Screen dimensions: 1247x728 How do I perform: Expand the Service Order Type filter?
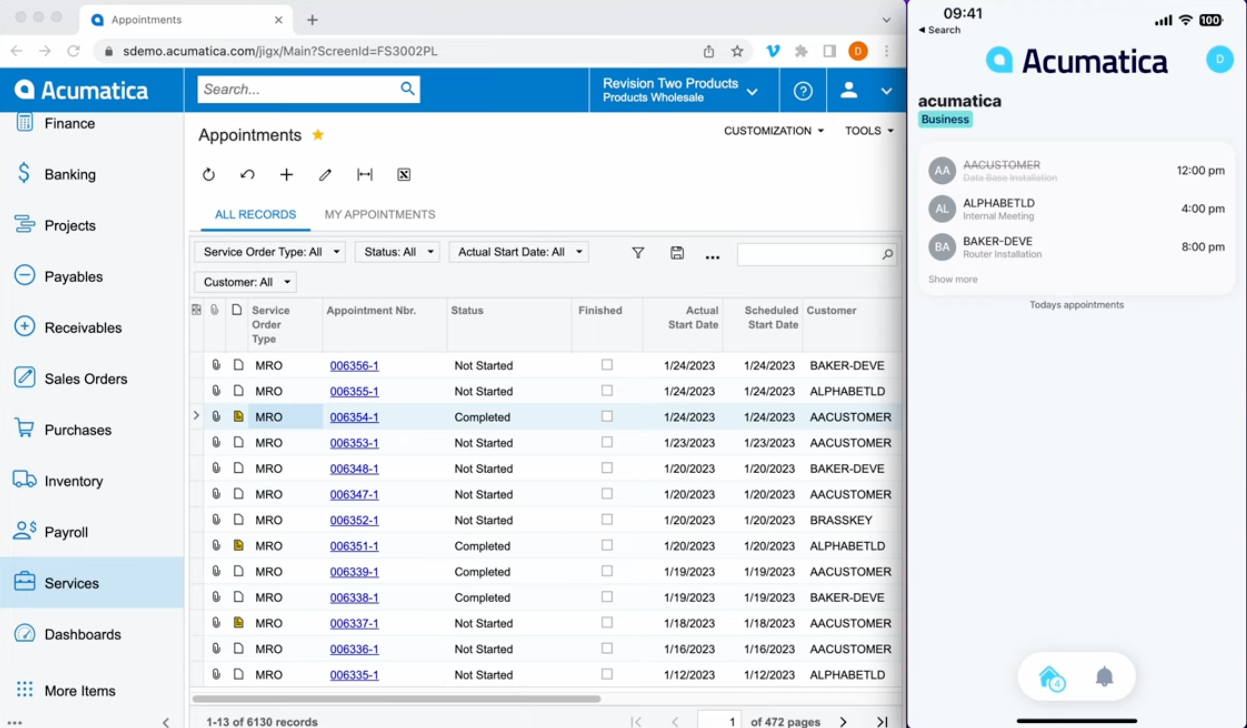tap(270, 252)
